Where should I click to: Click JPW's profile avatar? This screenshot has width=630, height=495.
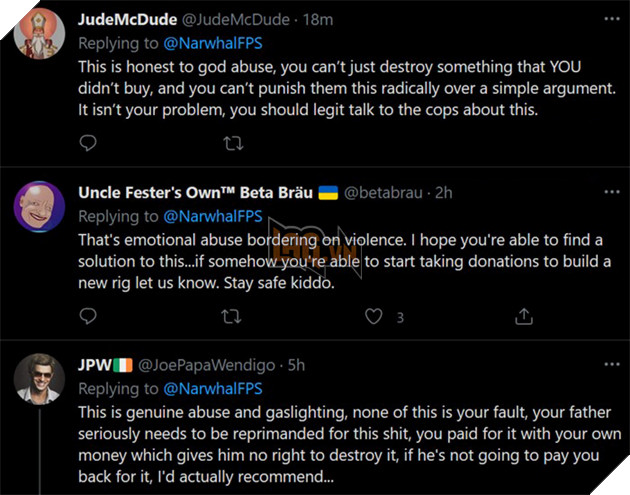[x=39, y=380]
